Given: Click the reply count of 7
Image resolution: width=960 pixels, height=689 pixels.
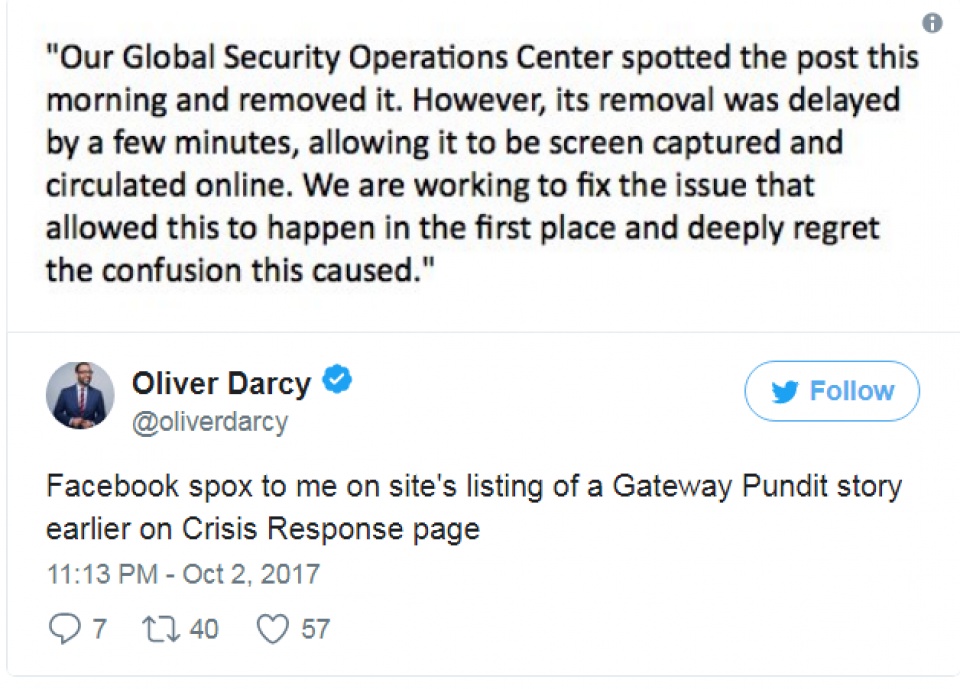Looking at the screenshot, I should point(100,628).
